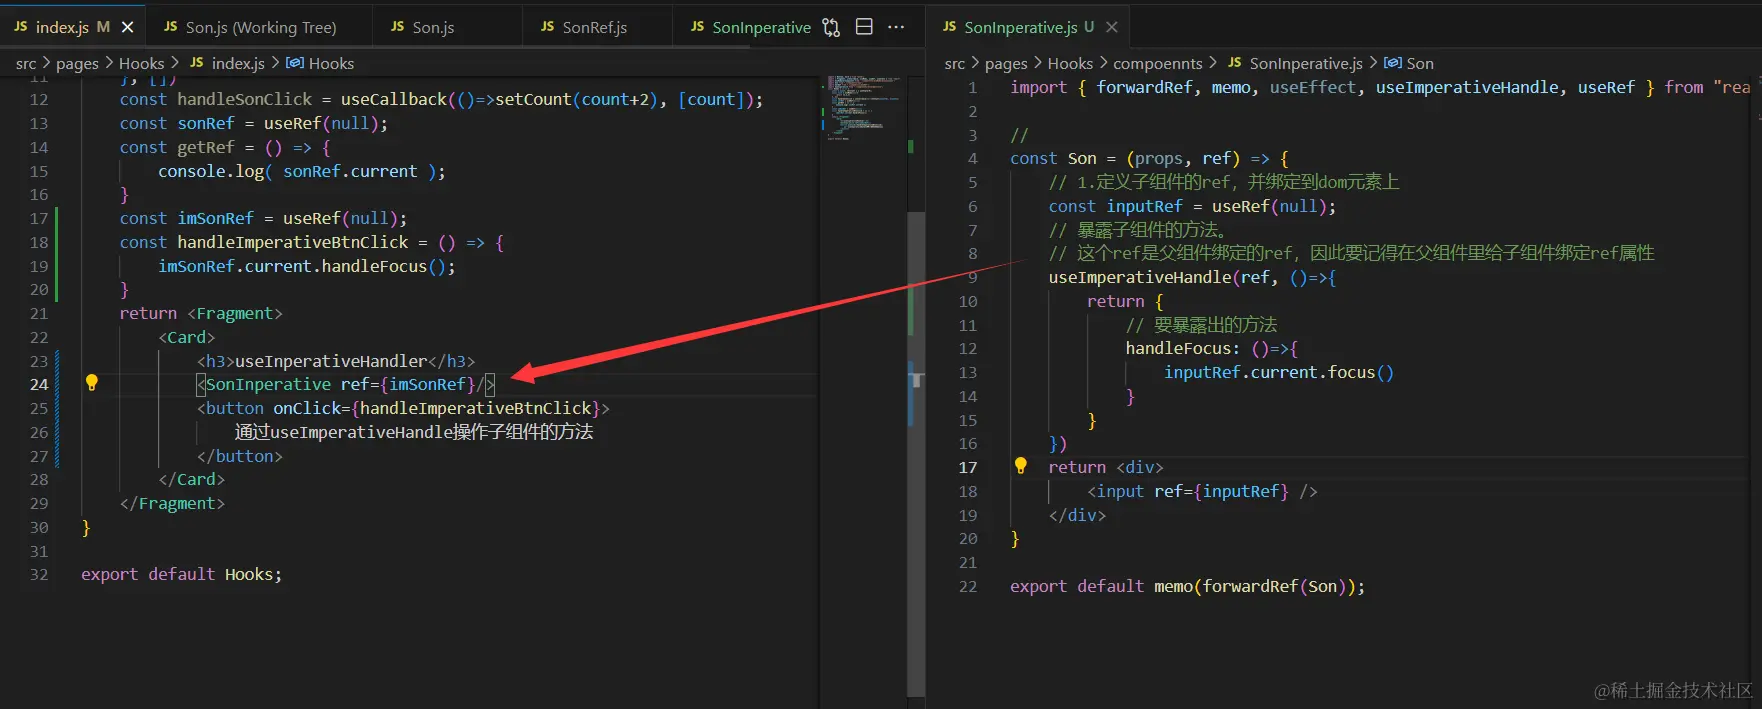Close the index.js tab

point(127,27)
